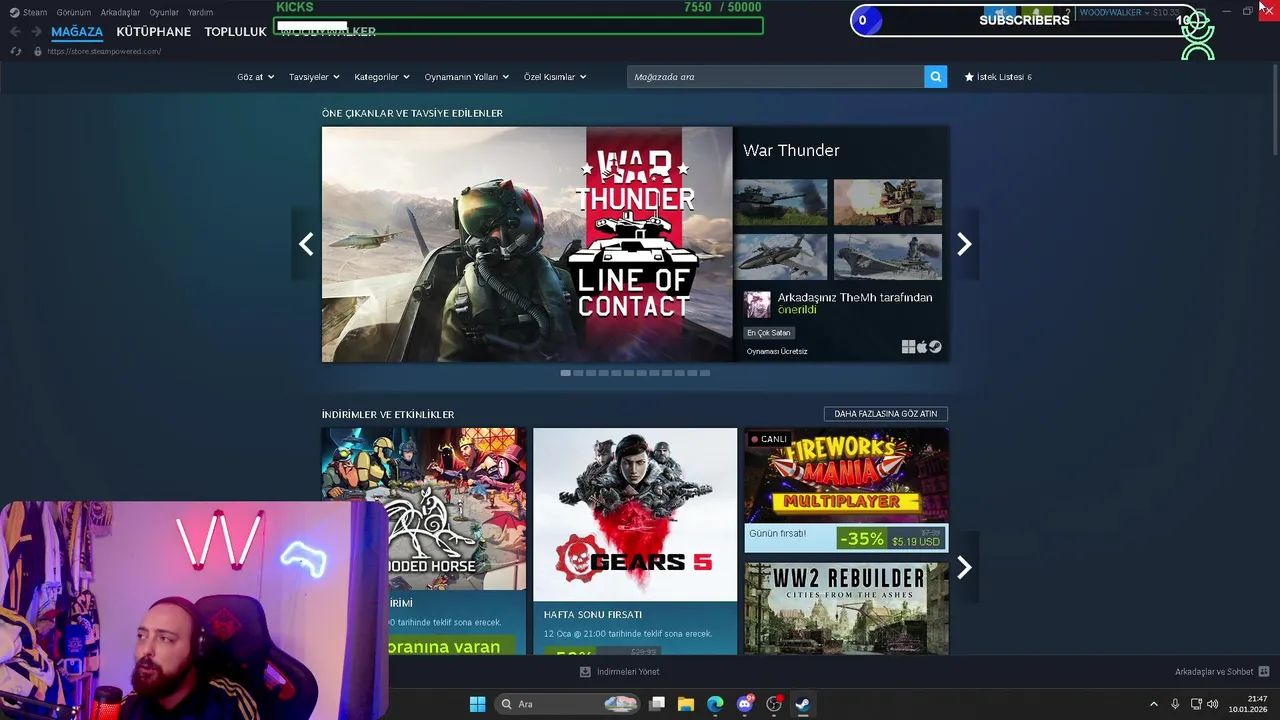Open friends chat icon at bottom right
The image size is (1280, 720).
point(1264,672)
